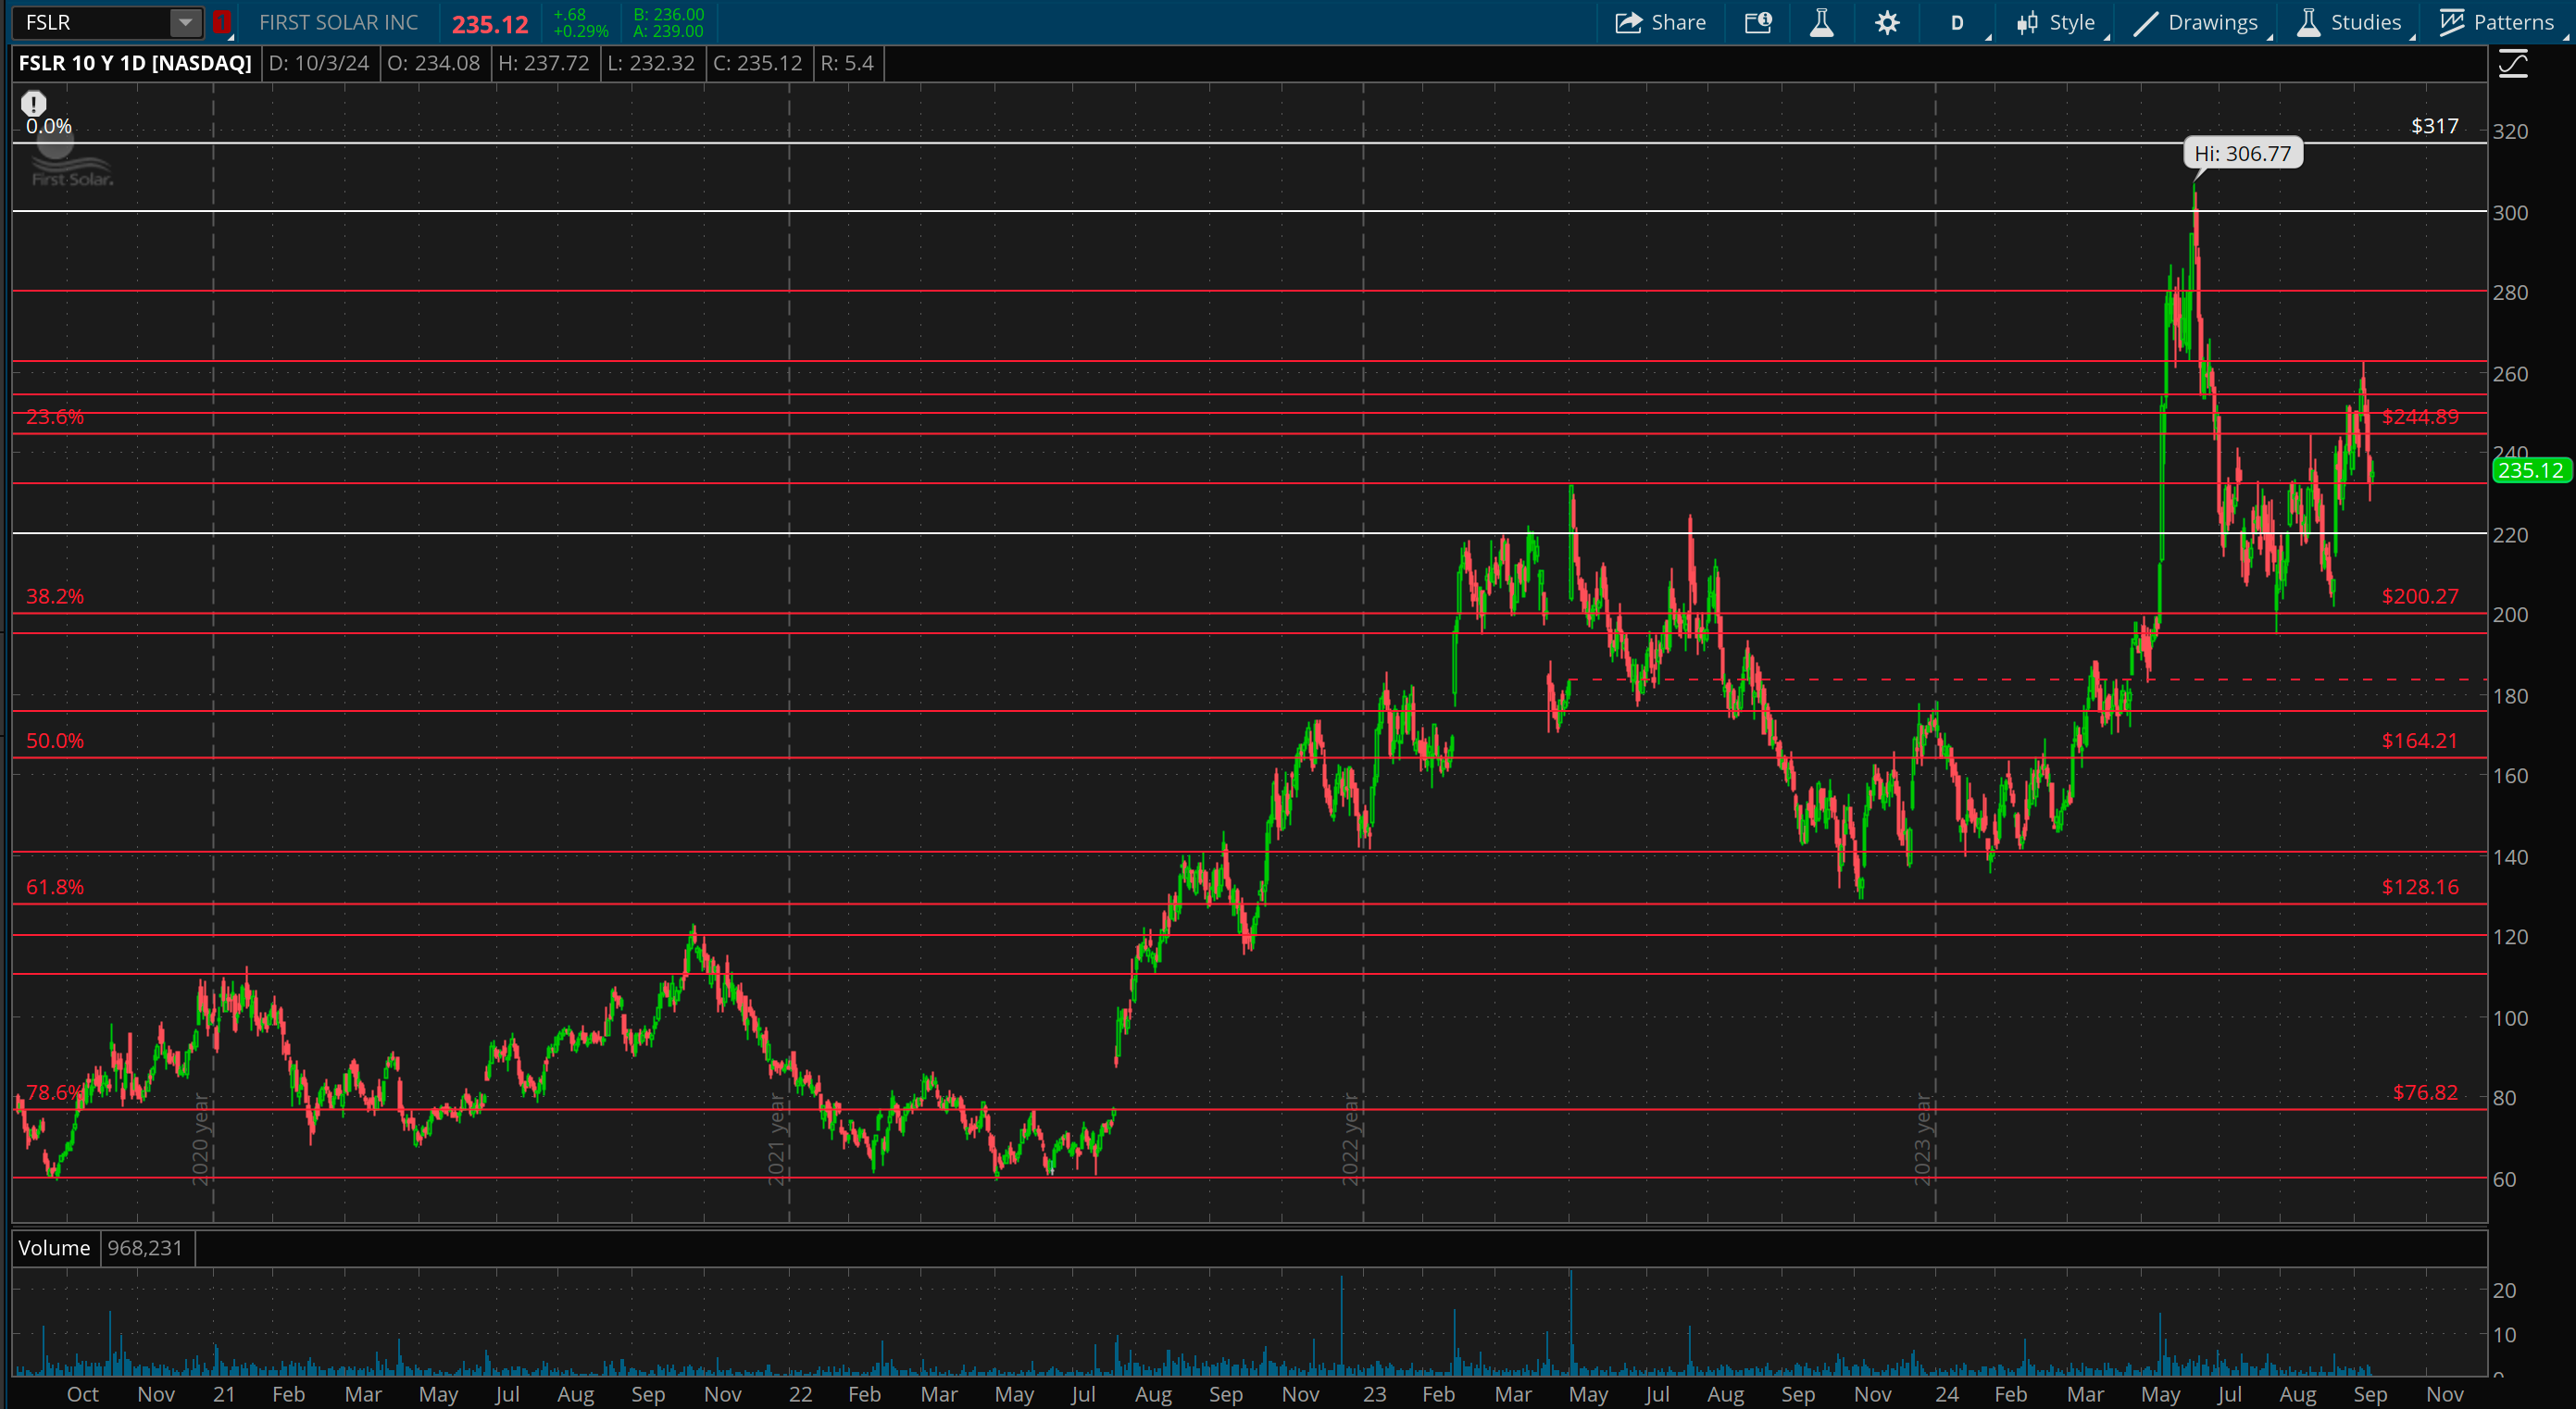Click the high value H: 237.72
Image resolution: width=2576 pixels, height=1409 pixels.
point(543,63)
